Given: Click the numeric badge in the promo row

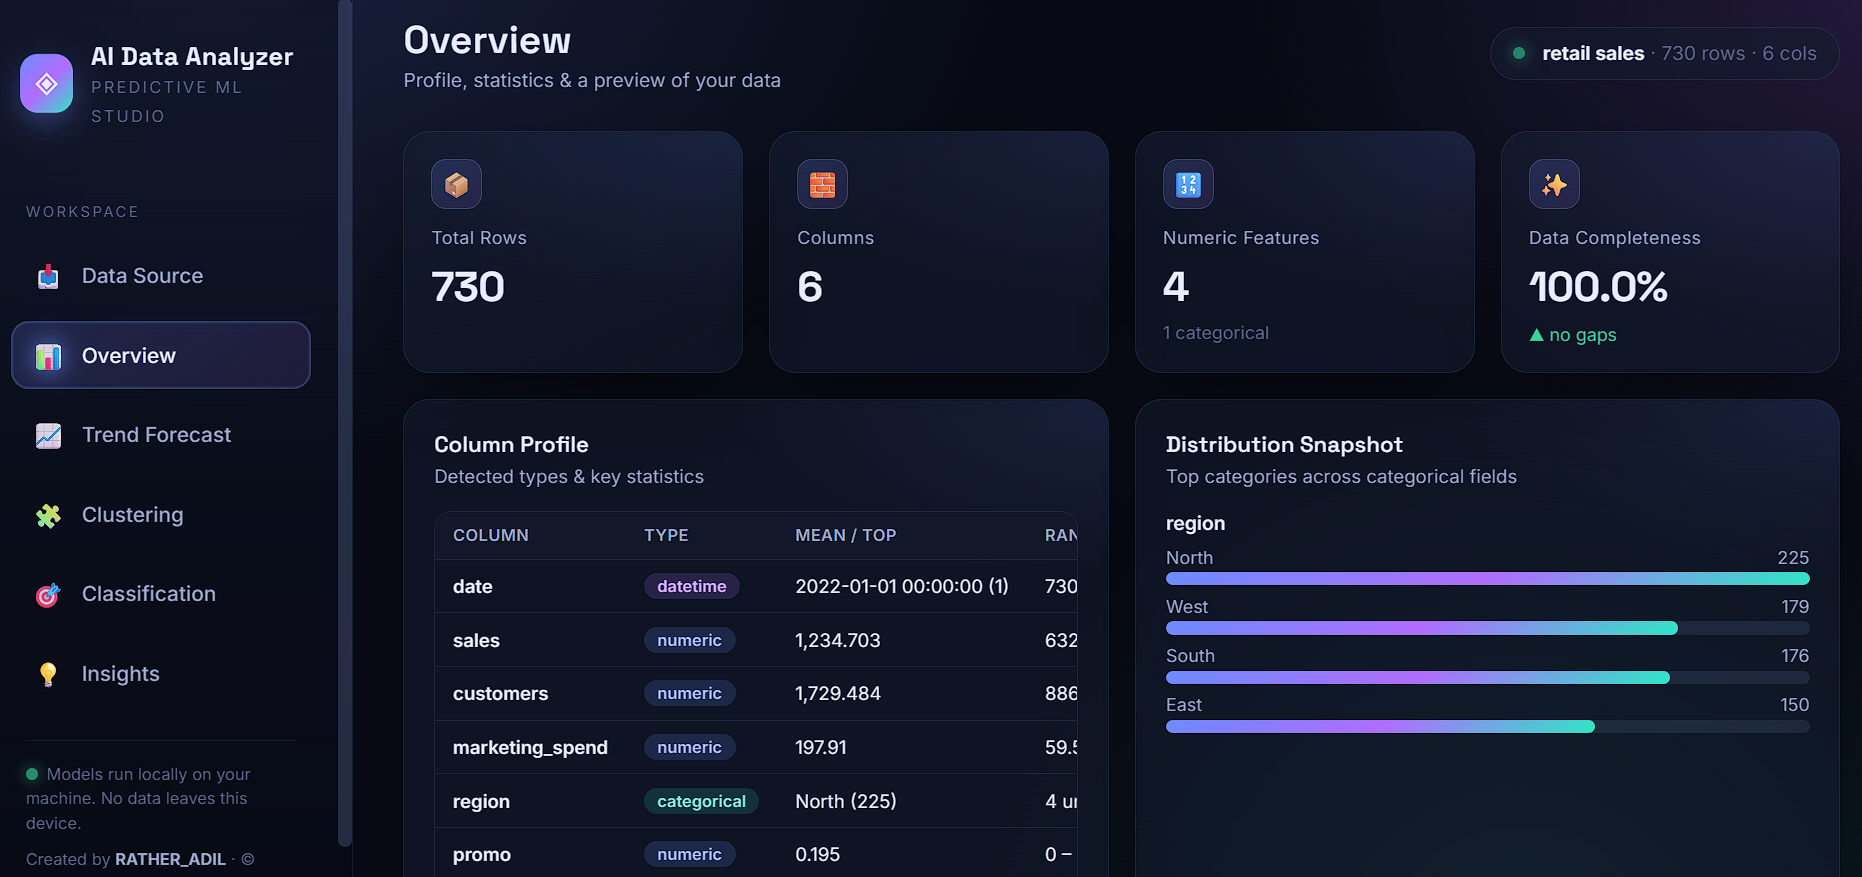Looking at the screenshot, I should coord(689,854).
